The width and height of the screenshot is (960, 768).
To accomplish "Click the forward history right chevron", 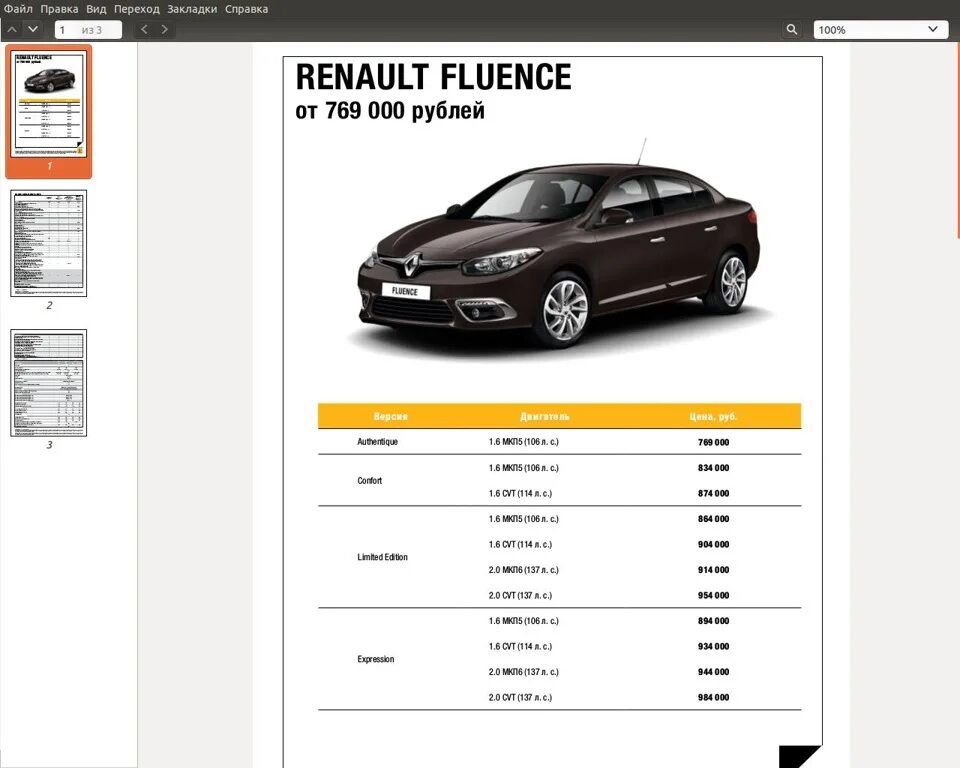I will tap(165, 29).
